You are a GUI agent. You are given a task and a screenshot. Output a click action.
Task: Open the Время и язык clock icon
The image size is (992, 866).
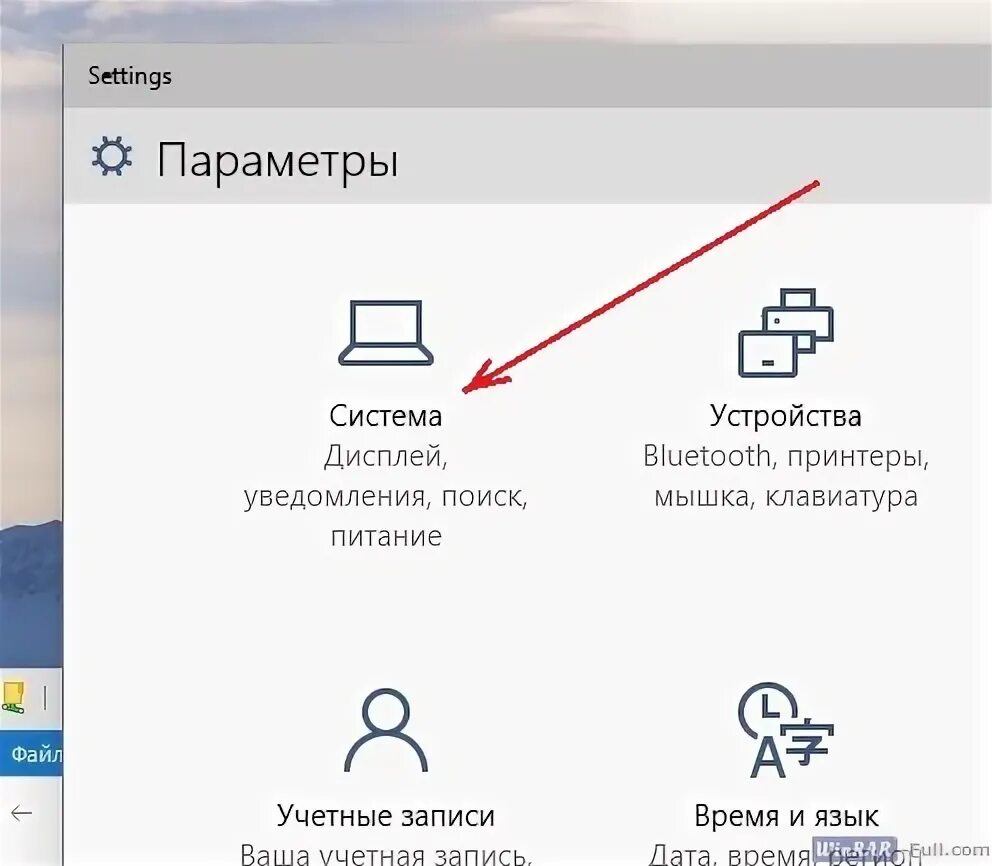tap(786, 731)
